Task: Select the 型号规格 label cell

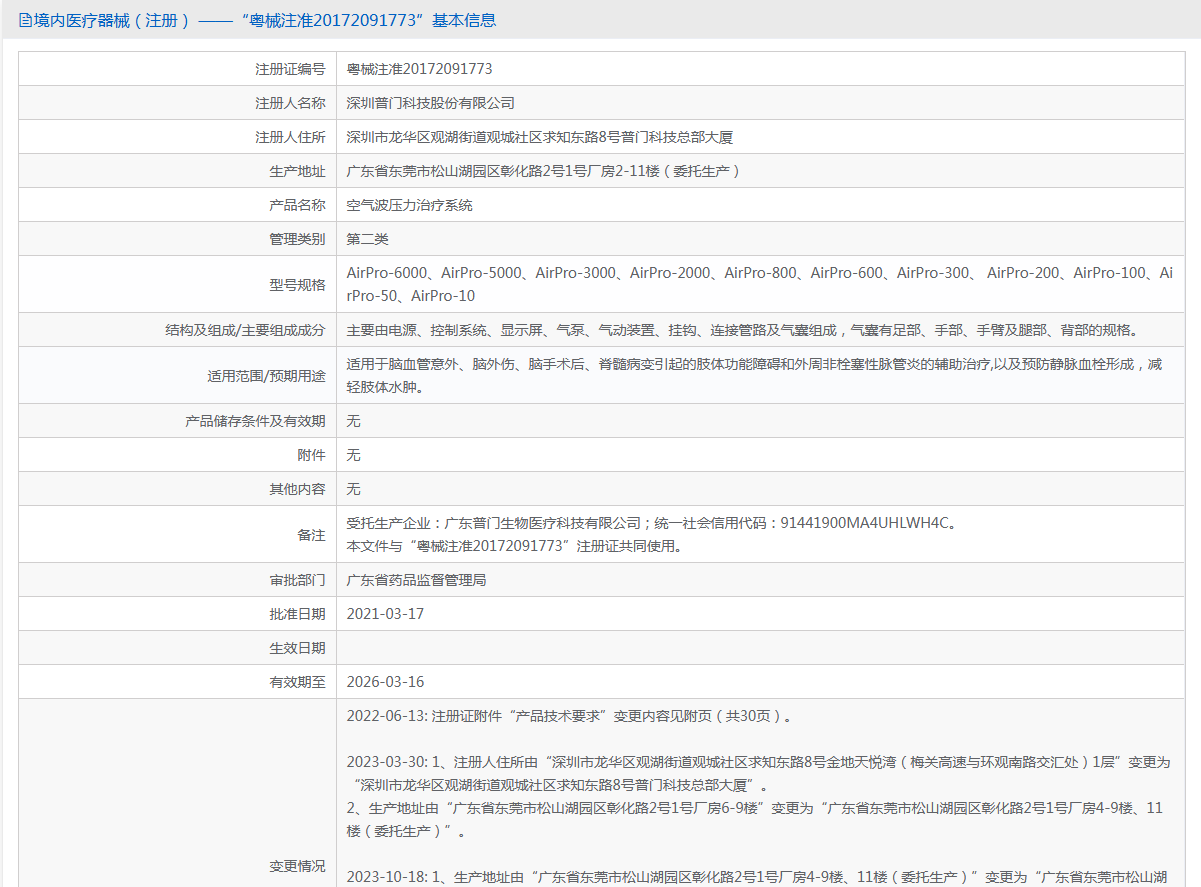Action: pyautogui.click(x=178, y=284)
